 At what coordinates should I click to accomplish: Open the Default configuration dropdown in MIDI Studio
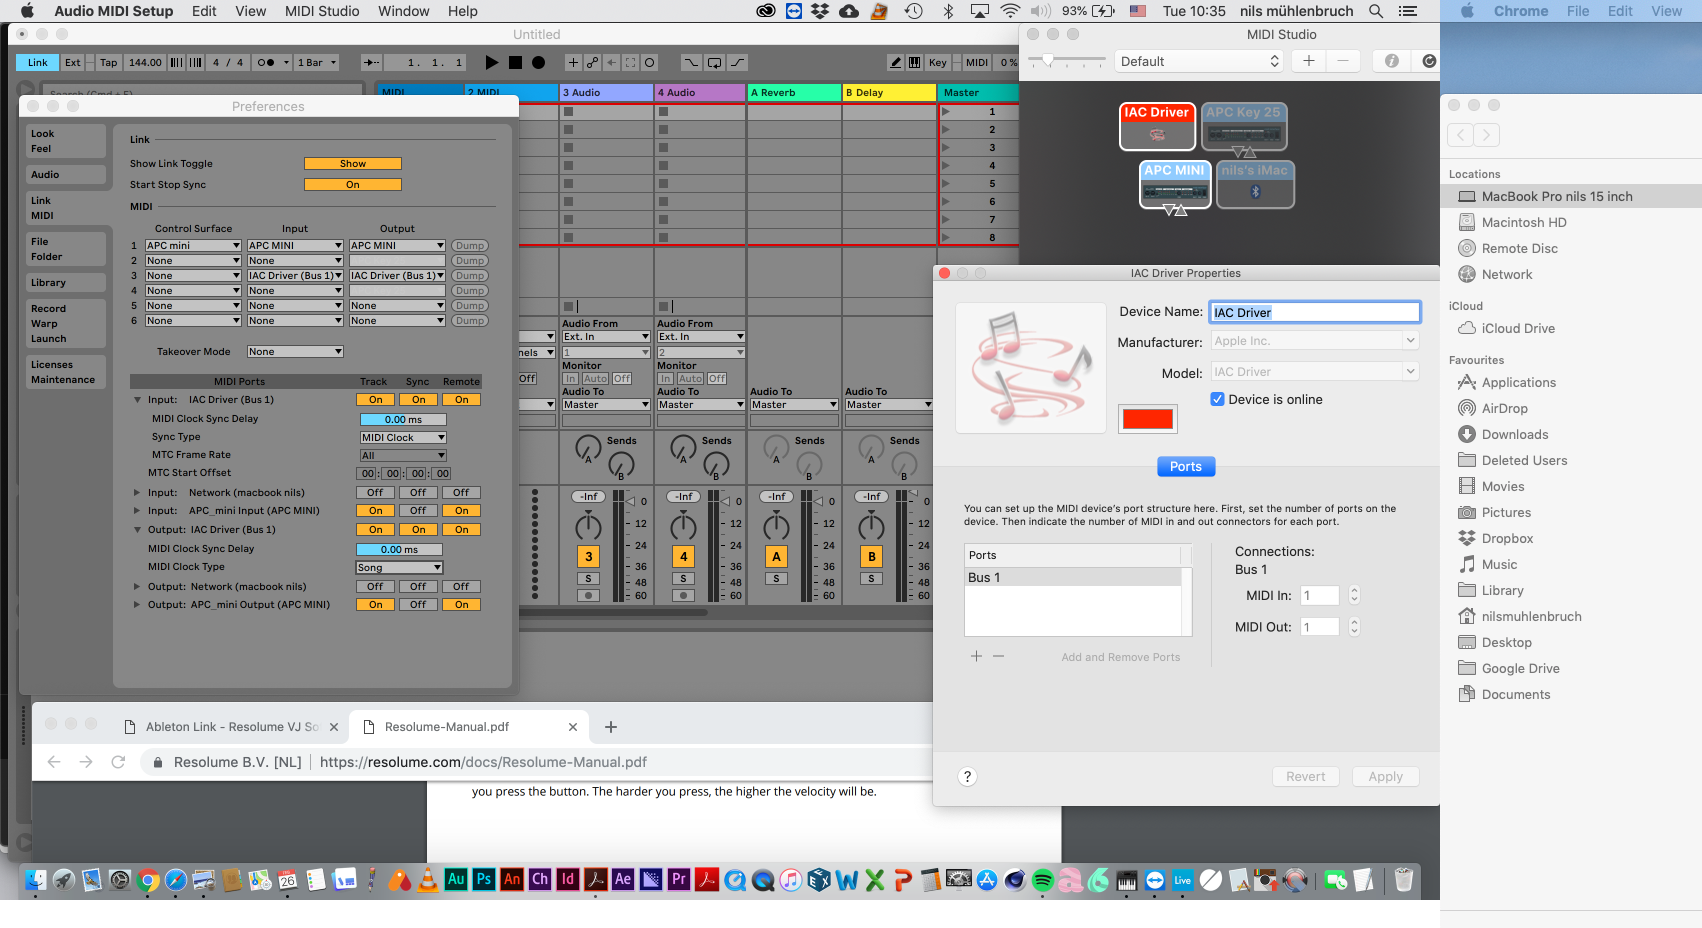(x=1198, y=61)
